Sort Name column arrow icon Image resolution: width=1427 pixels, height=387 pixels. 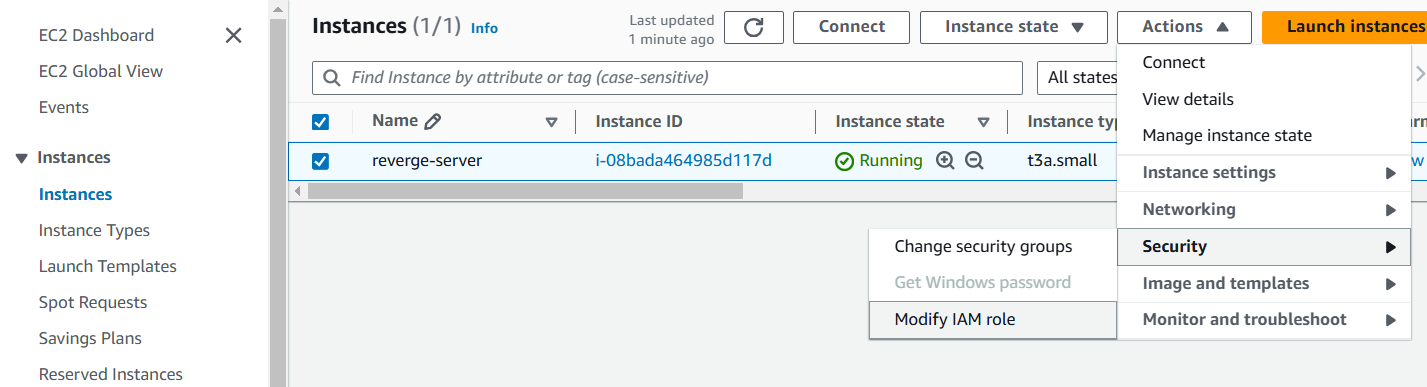(551, 122)
